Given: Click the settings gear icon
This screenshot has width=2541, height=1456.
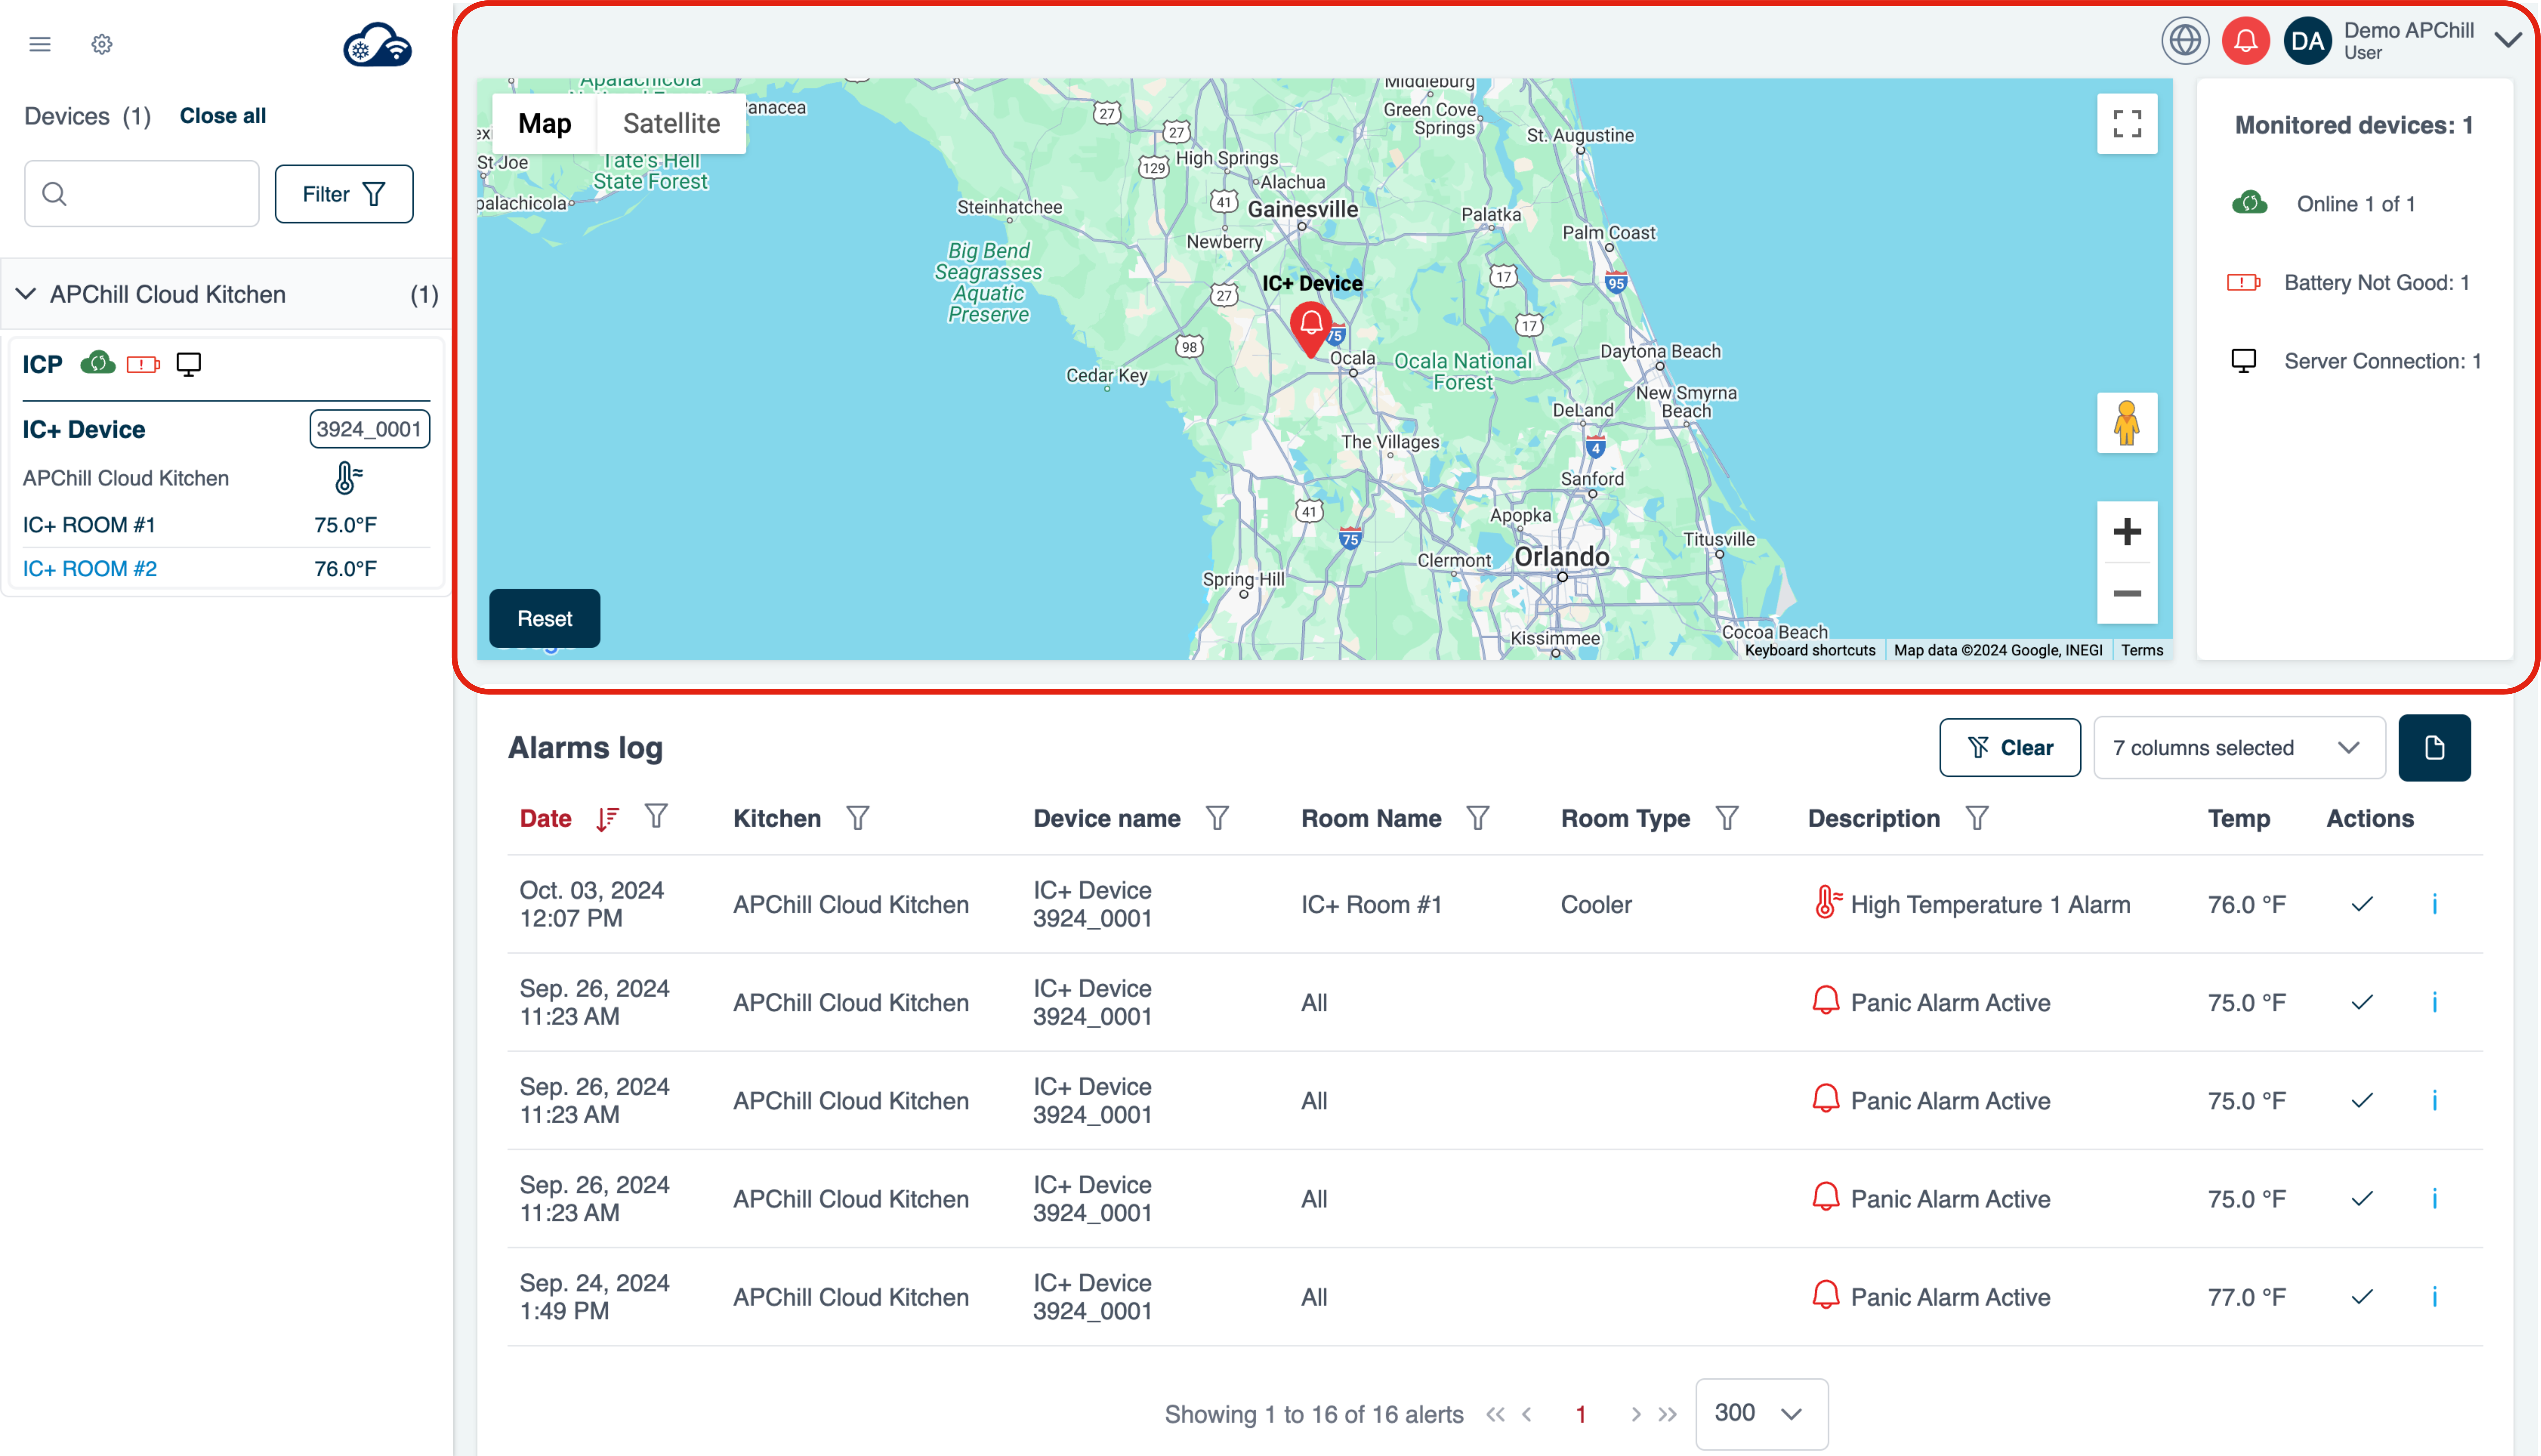Looking at the screenshot, I should (102, 44).
